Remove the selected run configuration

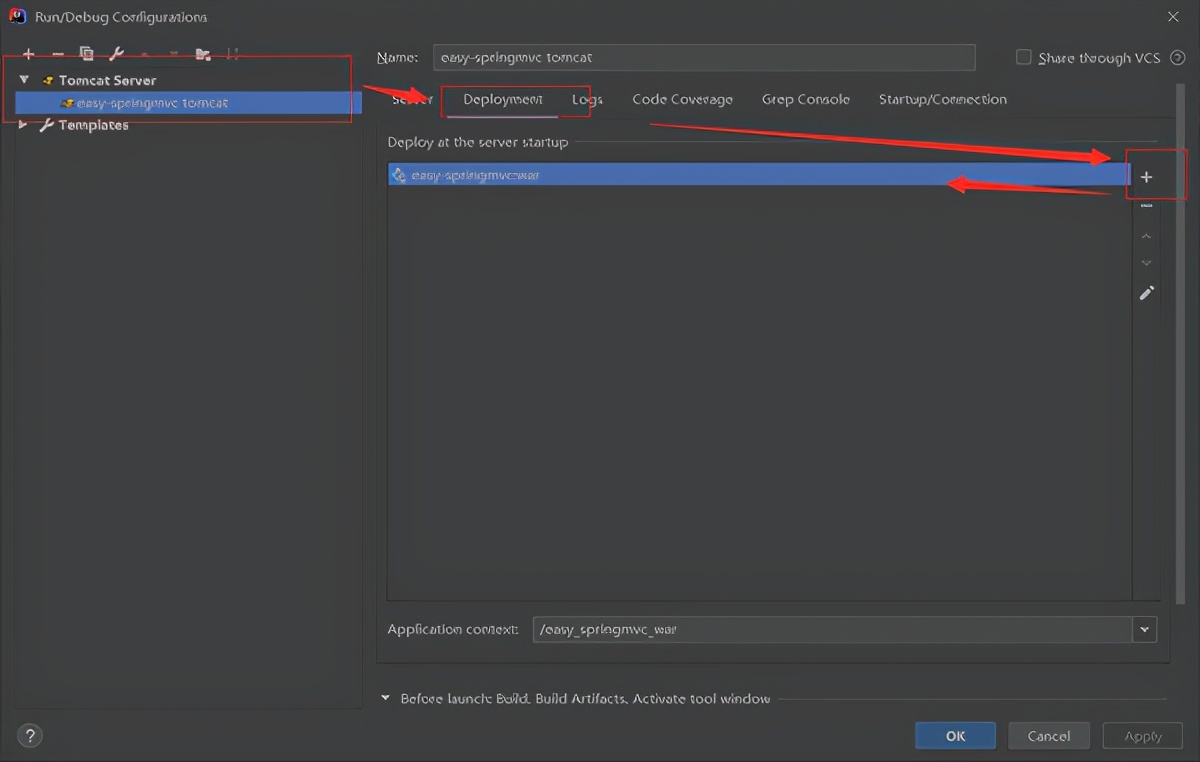[57, 54]
